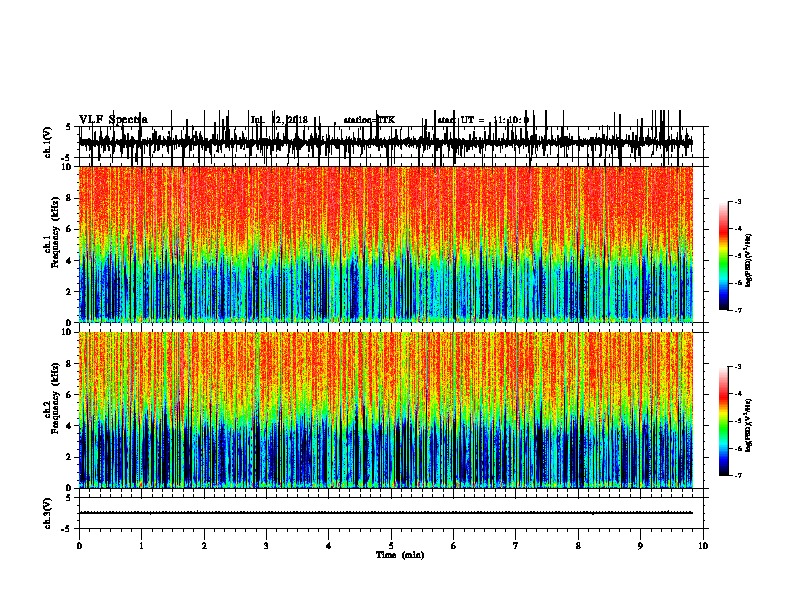Click the "-3" label on ch.1 colorbar
Image resolution: width=792 pixels, height=612 pixels.
pos(737,202)
